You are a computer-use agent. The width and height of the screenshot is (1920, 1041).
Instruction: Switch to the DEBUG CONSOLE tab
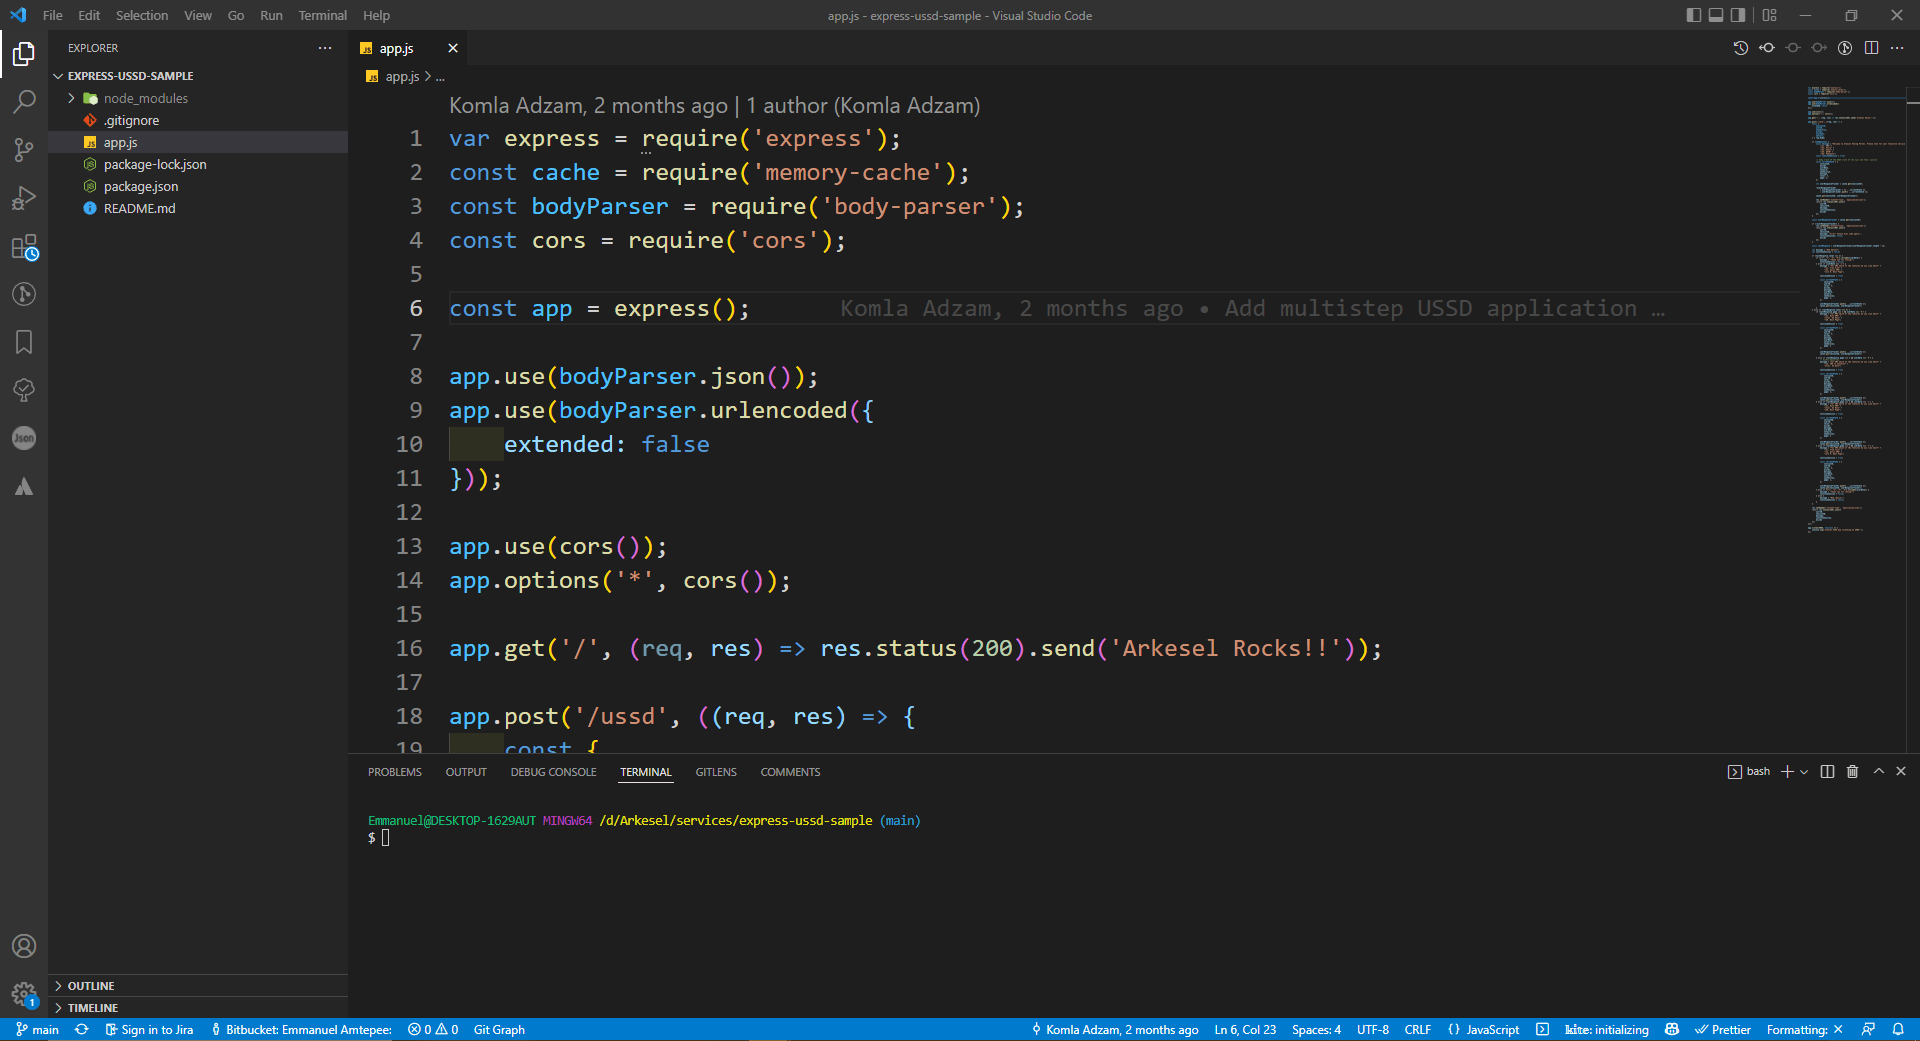pyautogui.click(x=553, y=772)
